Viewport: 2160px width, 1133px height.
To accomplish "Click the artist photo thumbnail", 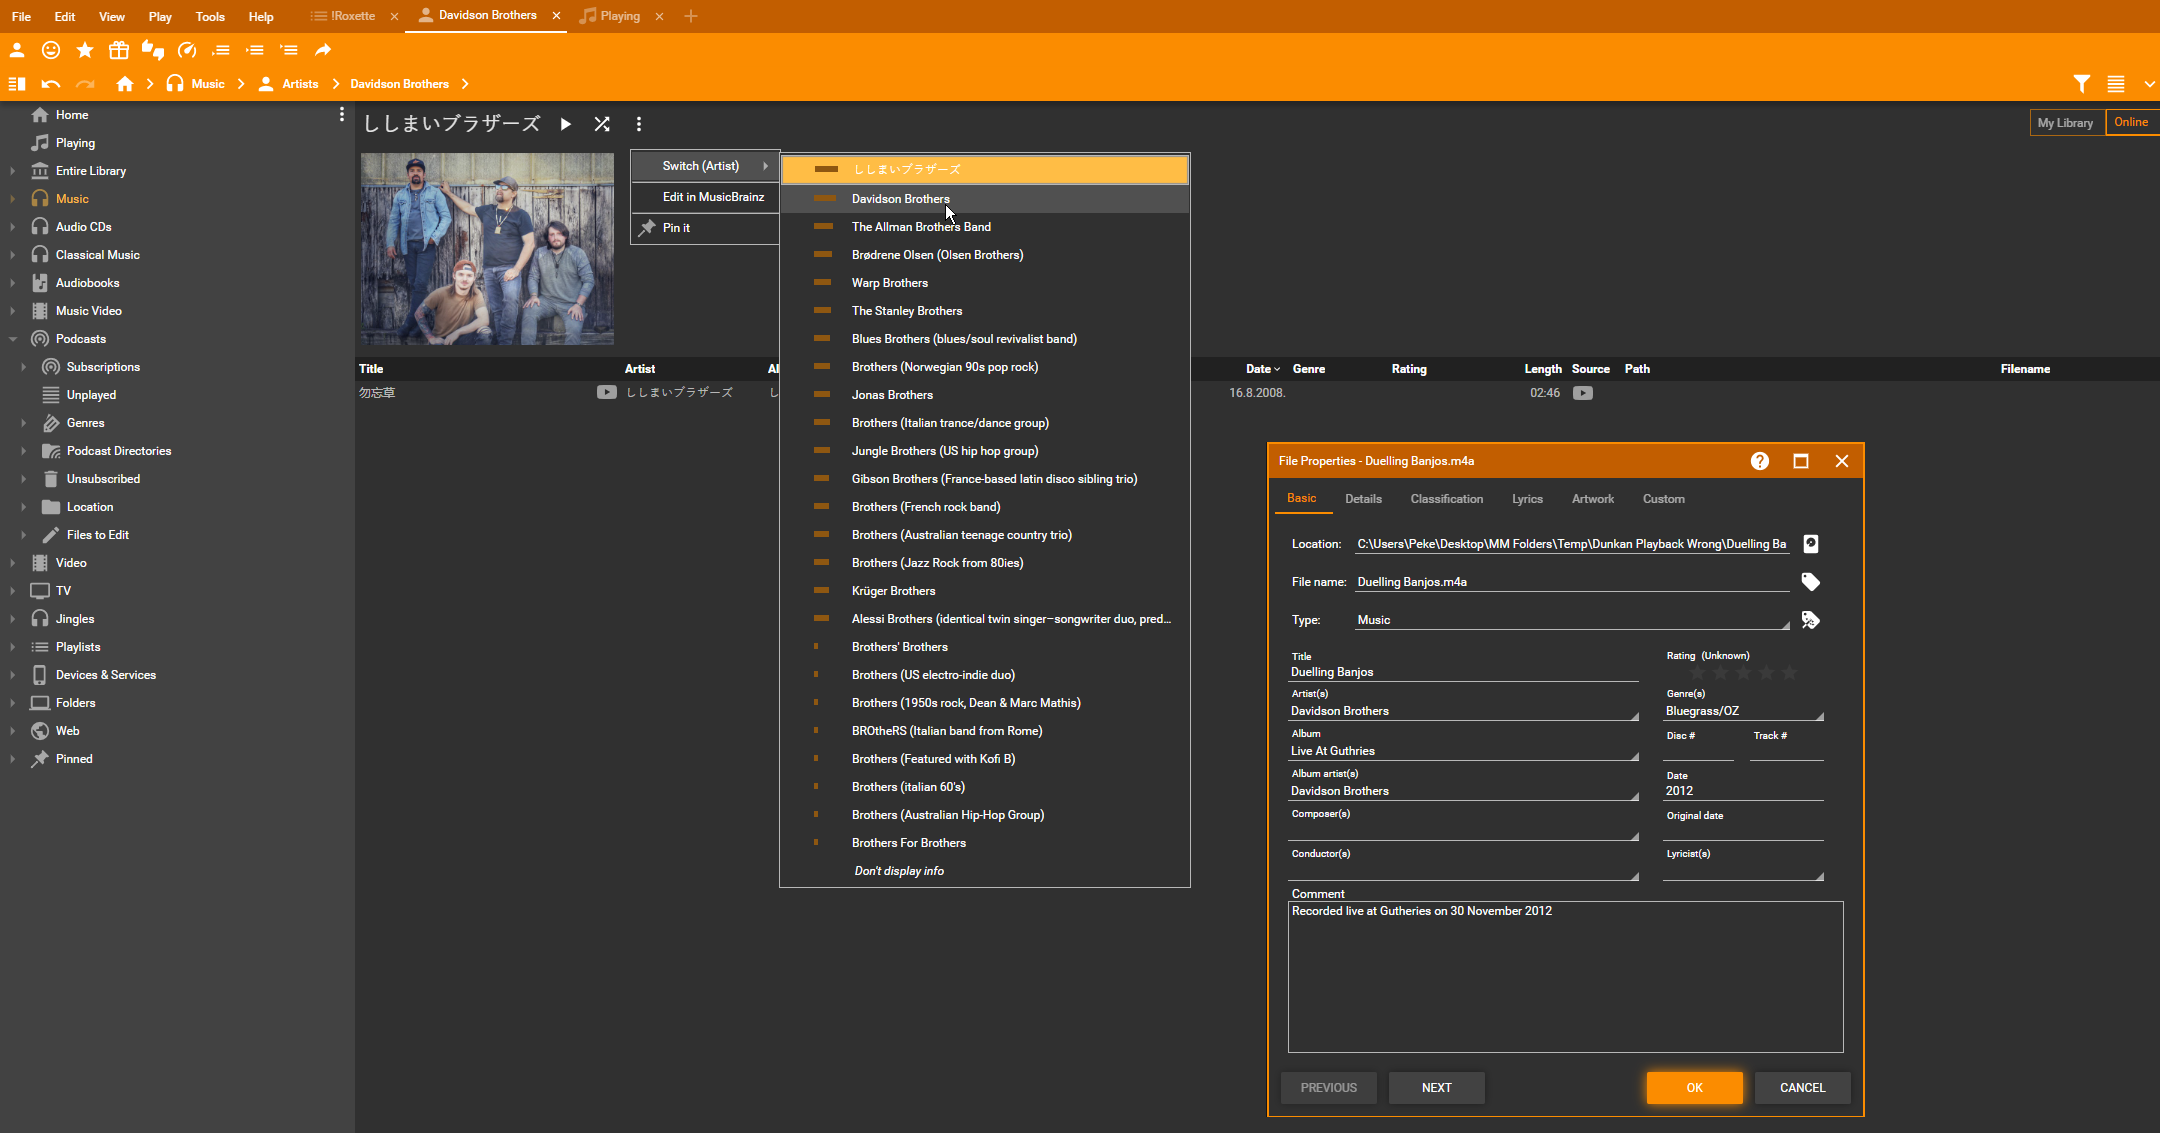I will click(x=487, y=249).
